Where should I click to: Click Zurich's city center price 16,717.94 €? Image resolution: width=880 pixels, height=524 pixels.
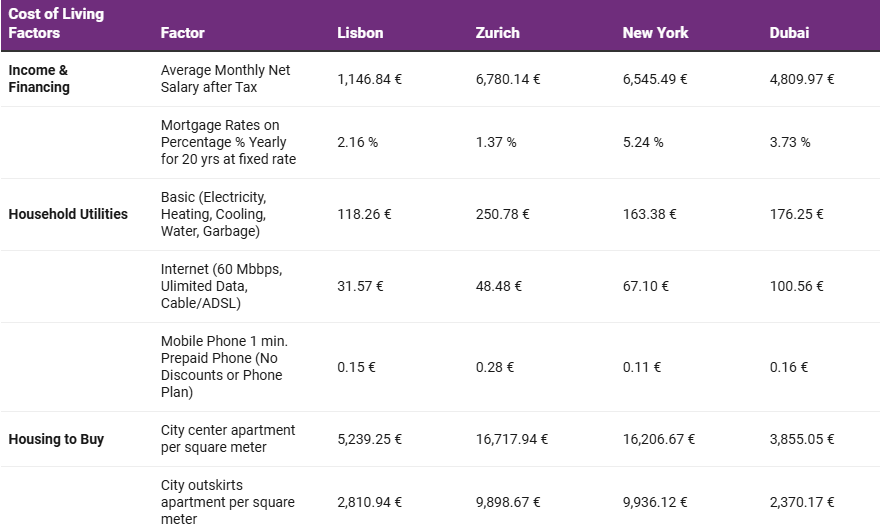[511, 439]
